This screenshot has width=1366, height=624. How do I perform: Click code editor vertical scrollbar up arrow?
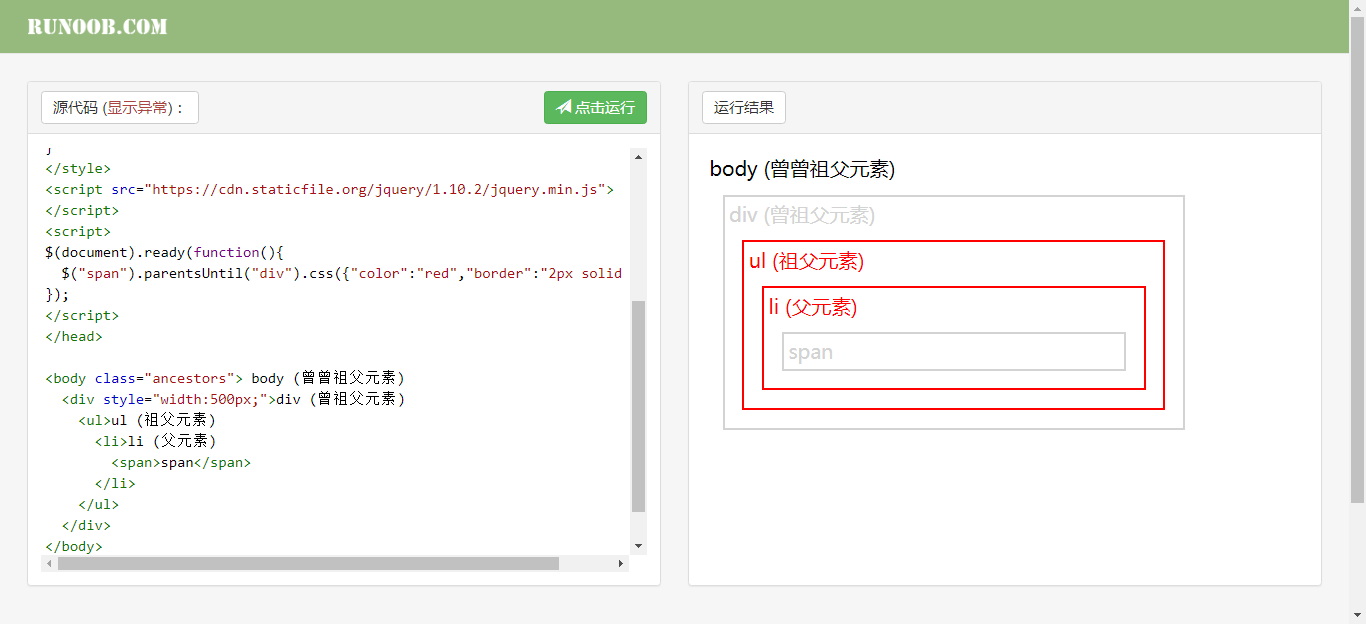639,156
